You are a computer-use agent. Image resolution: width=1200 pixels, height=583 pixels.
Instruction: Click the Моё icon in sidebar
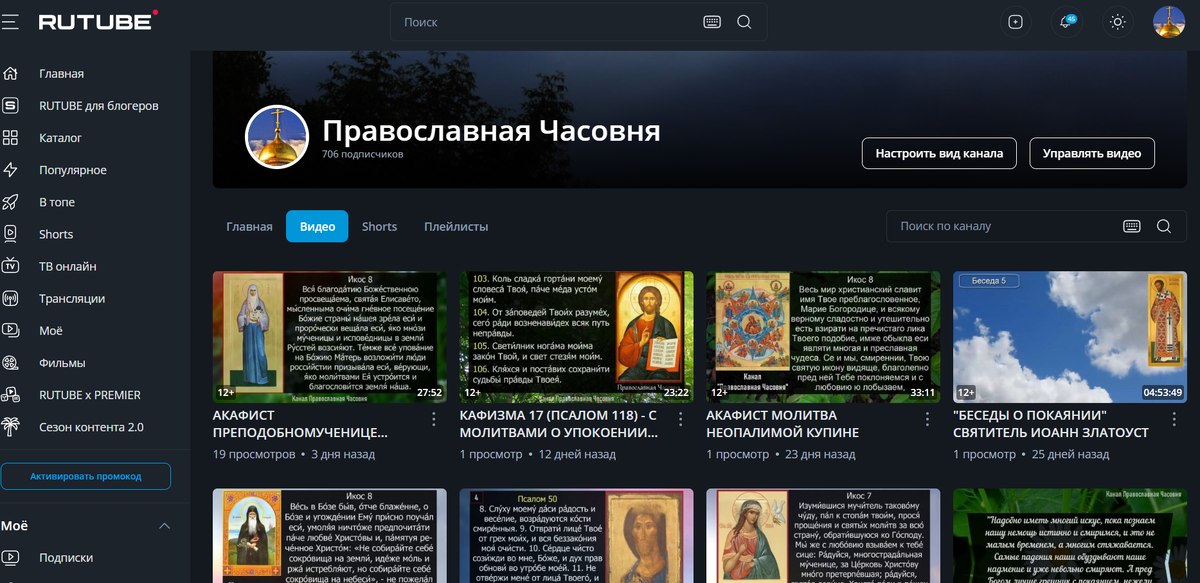coord(10,330)
